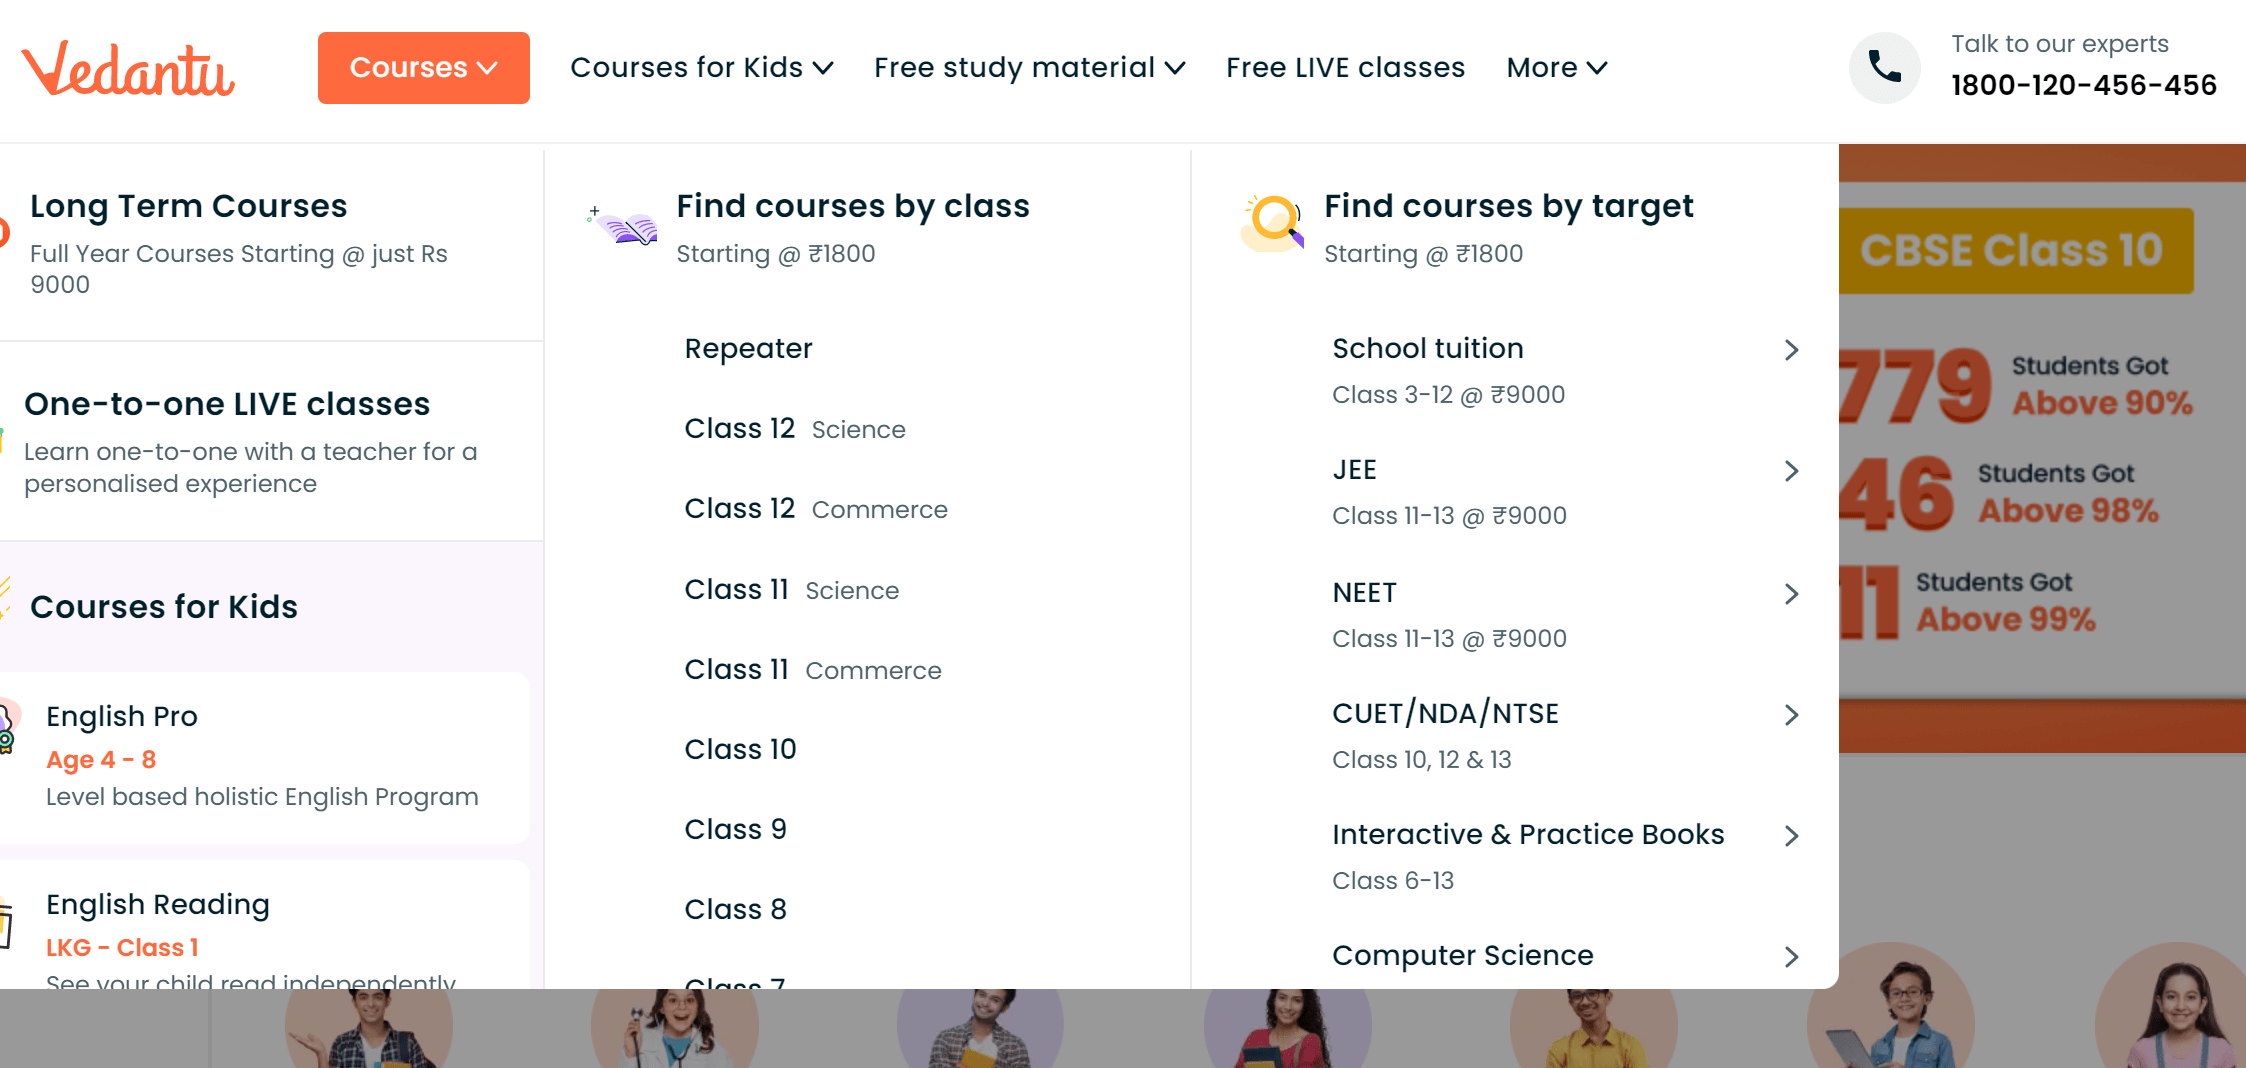Select Class 12 Science course
The width and height of the screenshot is (2246, 1068).
[794, 429]
